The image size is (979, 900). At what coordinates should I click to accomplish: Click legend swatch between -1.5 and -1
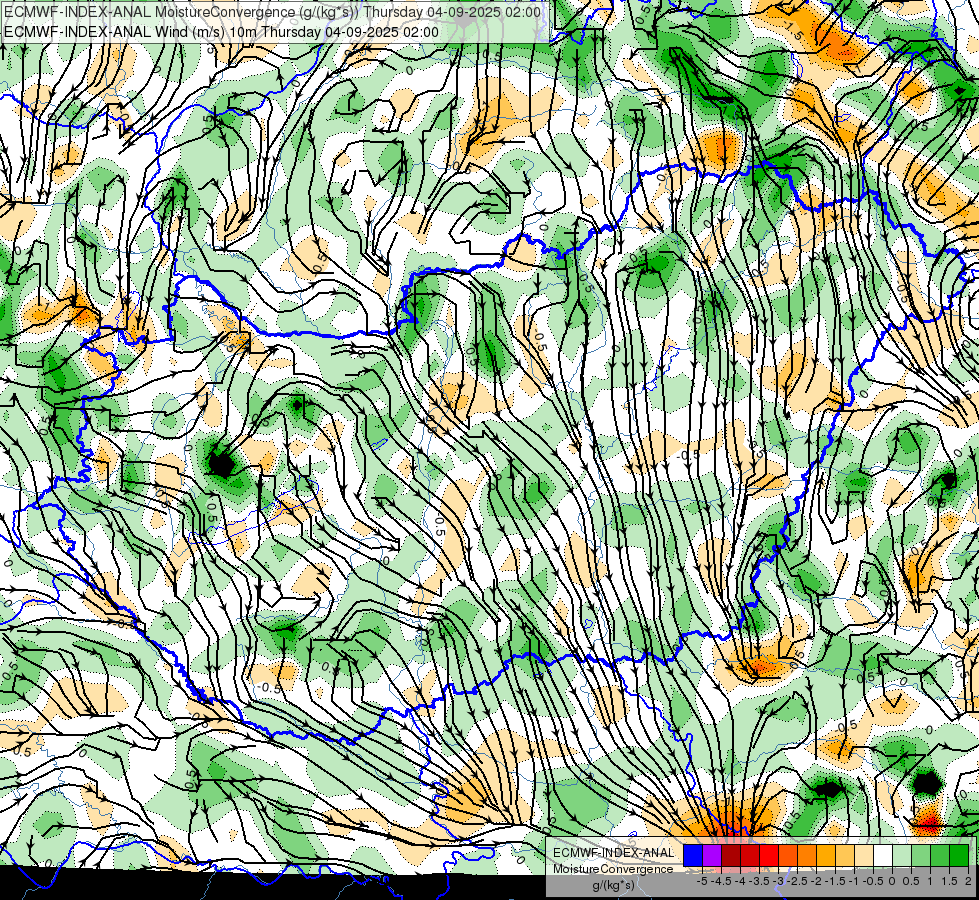(x=845, y=855)
